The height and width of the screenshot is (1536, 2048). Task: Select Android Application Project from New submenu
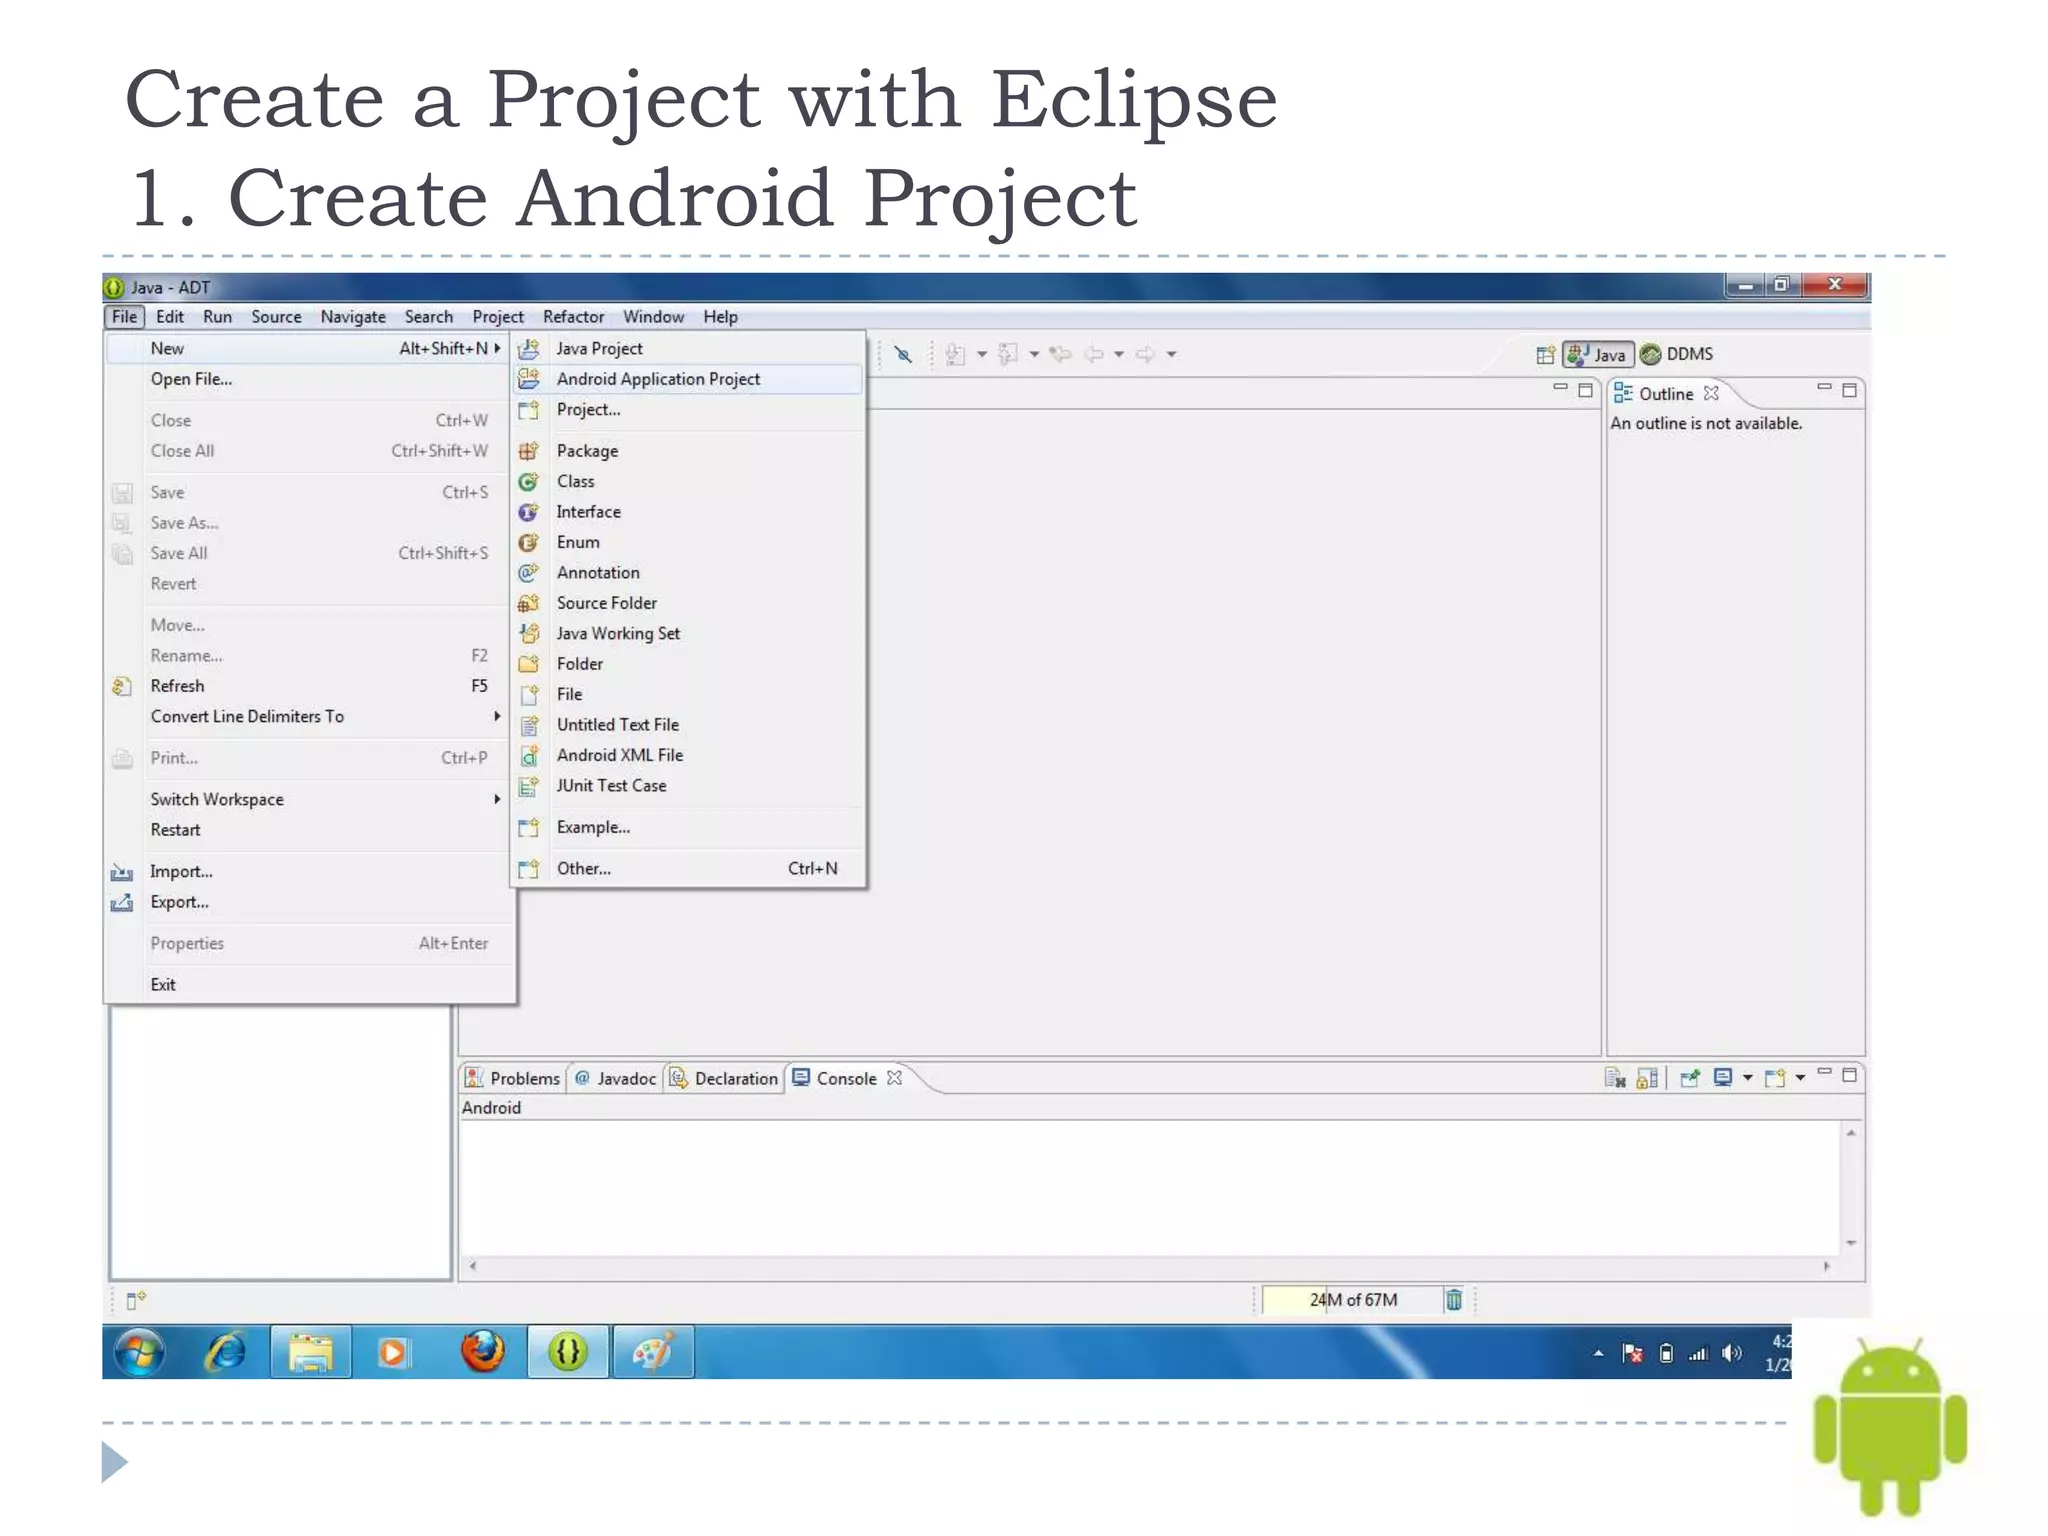coord(687,379)
